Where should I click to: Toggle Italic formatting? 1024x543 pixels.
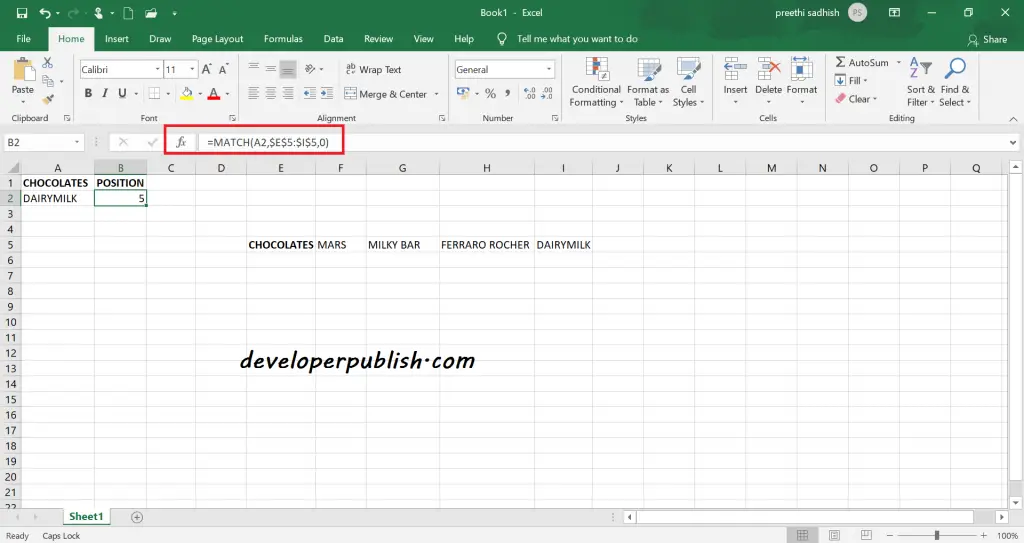(x=104, y=93)
